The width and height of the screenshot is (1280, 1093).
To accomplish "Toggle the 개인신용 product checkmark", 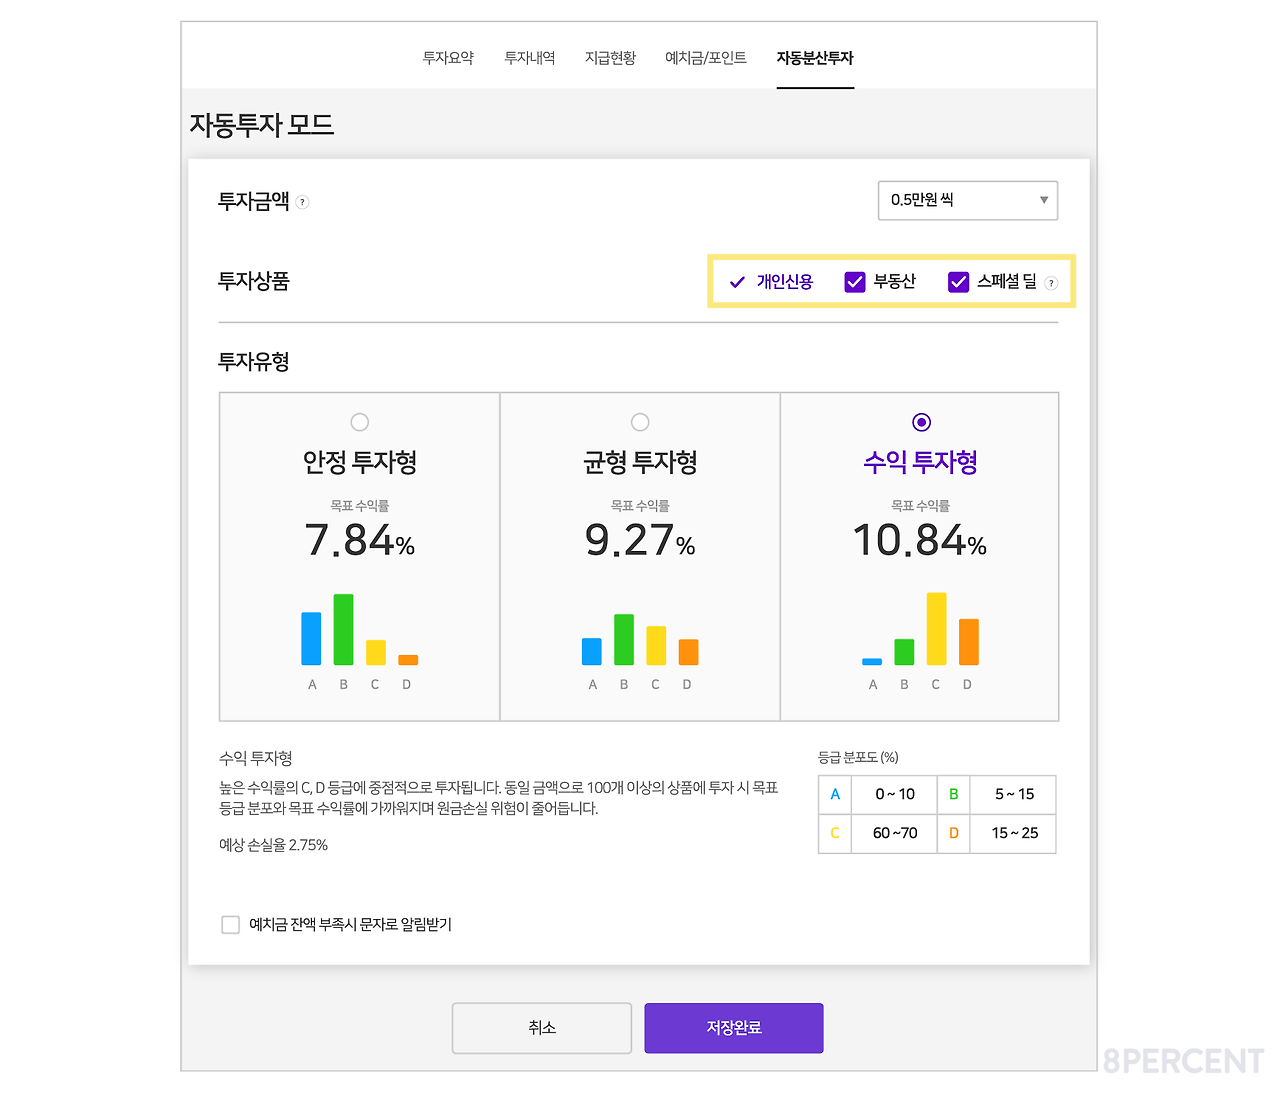I will pyautogui.click(x=737, y=282).
